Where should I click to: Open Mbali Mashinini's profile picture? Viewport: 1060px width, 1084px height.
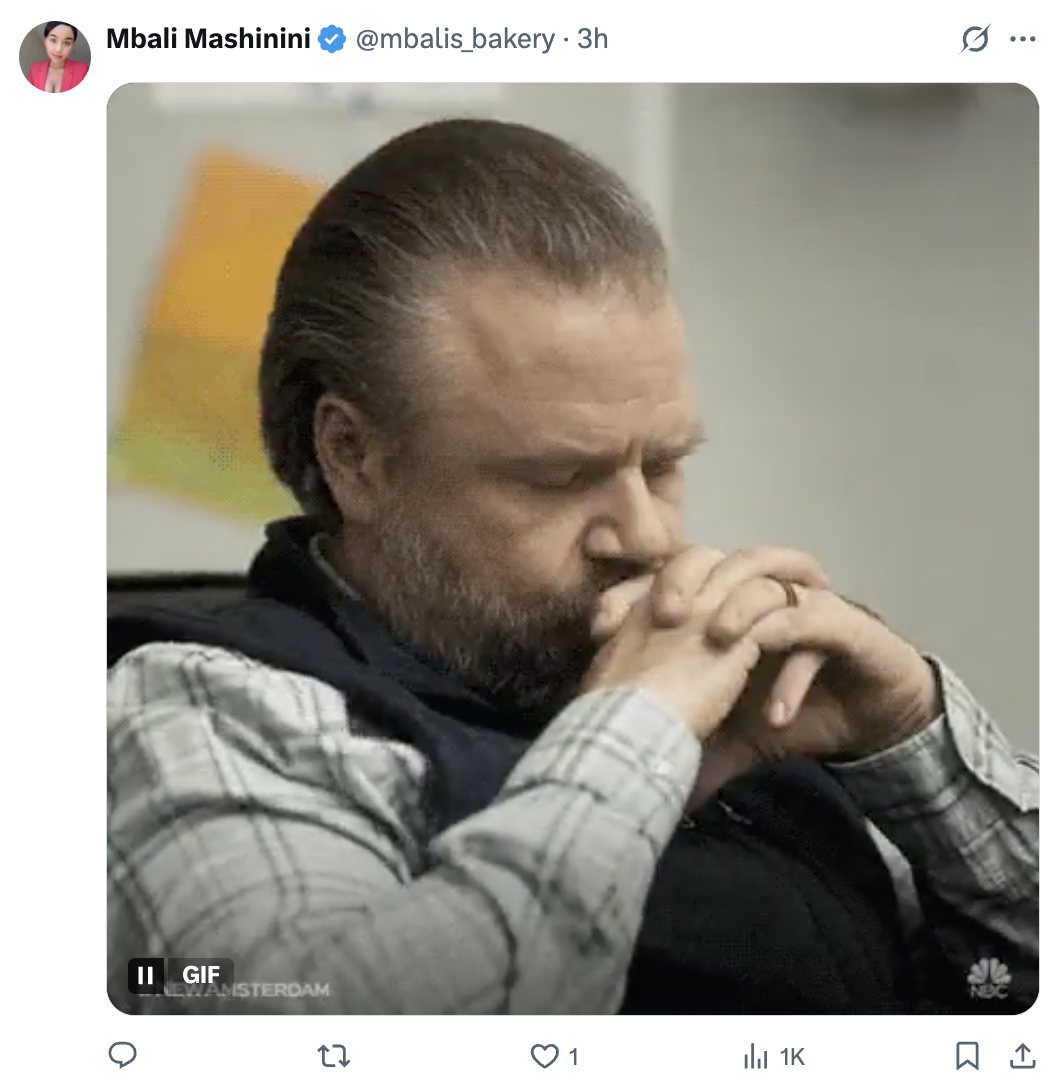[x=55, y=56]
